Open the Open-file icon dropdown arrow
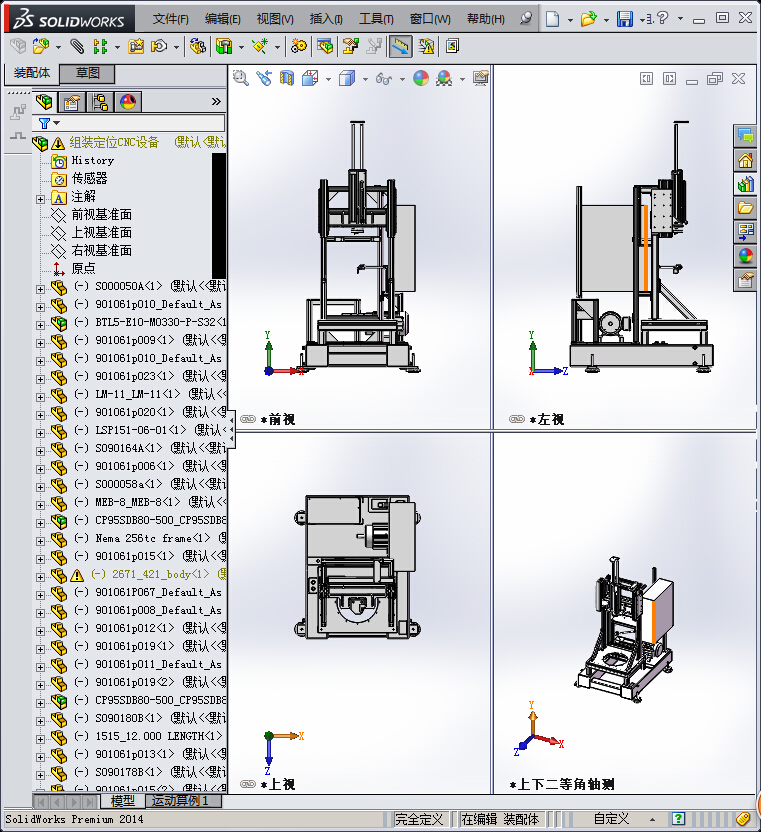761x832 pixels. point(606,20)
